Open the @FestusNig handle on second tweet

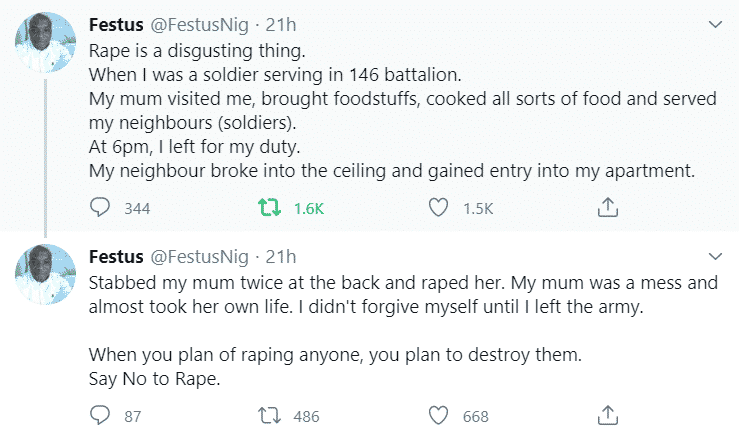202,257
